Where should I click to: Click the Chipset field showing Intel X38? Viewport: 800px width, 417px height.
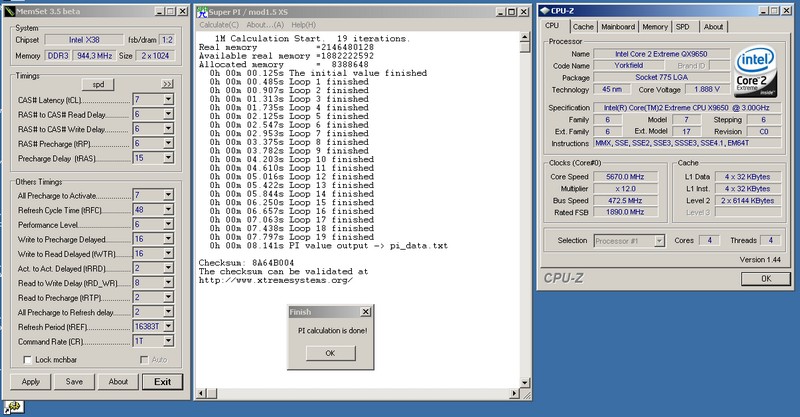click(x=84, y=40)
